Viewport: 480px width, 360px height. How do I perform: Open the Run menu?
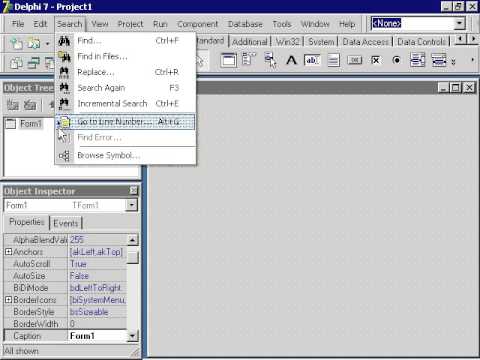(x=160, y=24)
